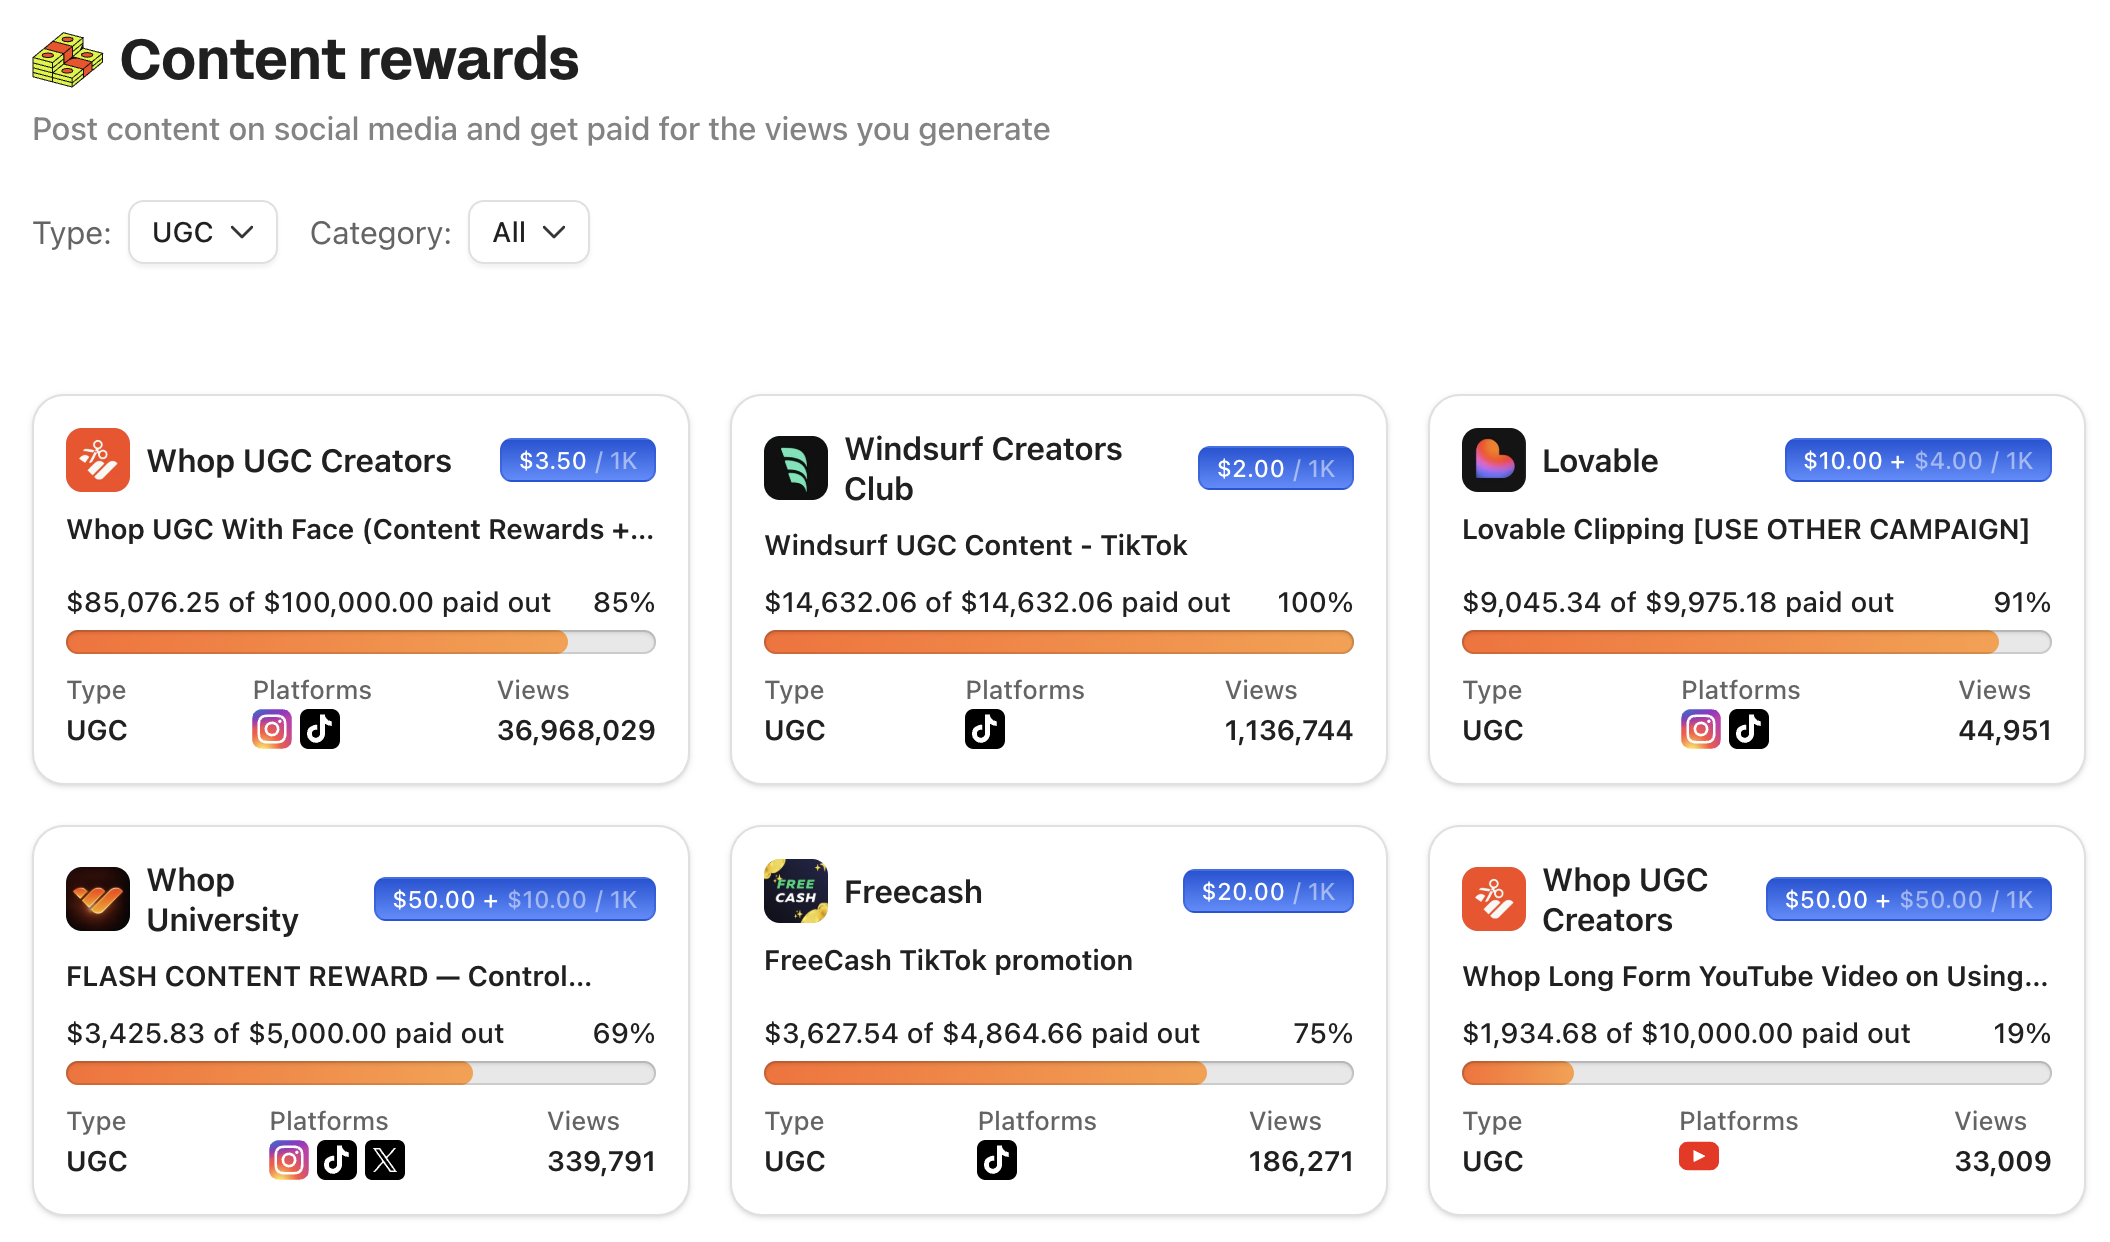Open the Type UGC dropdown
This screenshot has height=1242, width=2110.
(x=202, y=232)
